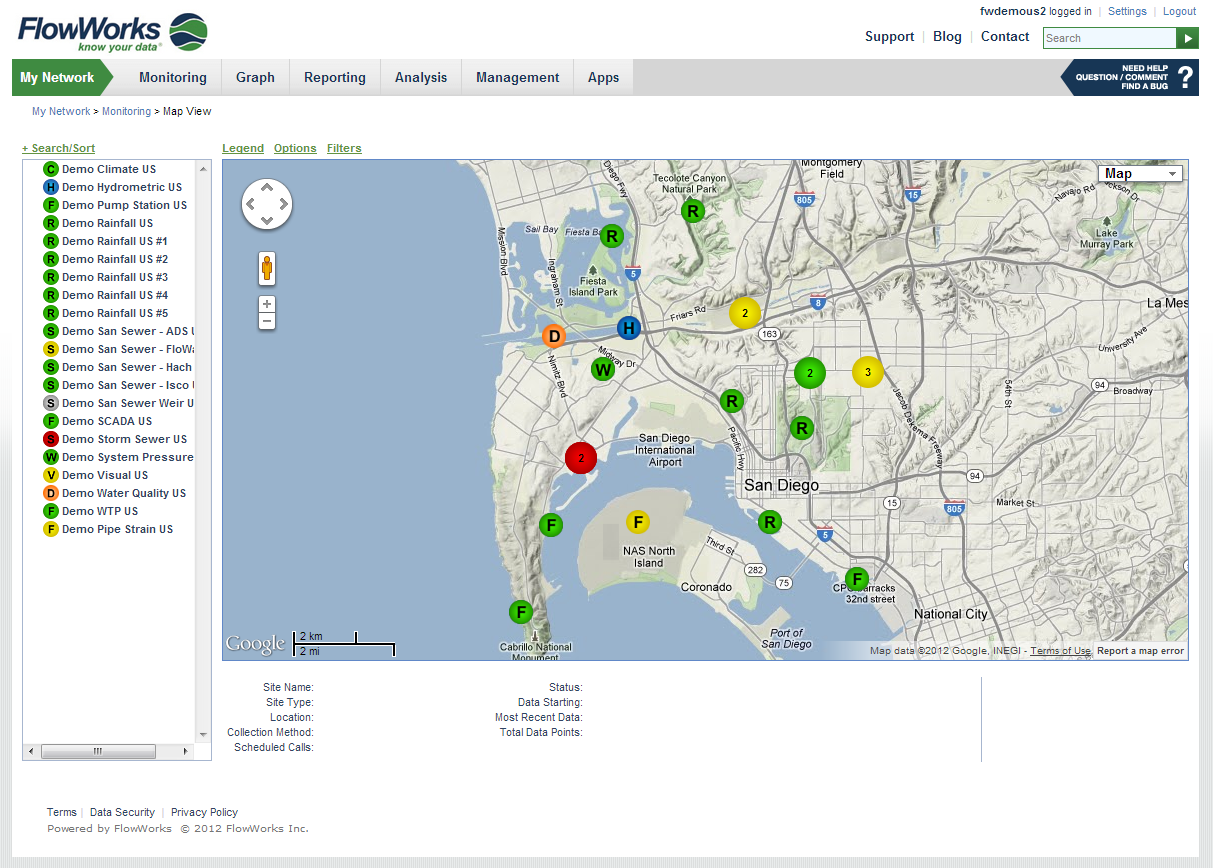Select the yellow F marker on NAS North Island
1213x868 pixels.
(638, 522)
